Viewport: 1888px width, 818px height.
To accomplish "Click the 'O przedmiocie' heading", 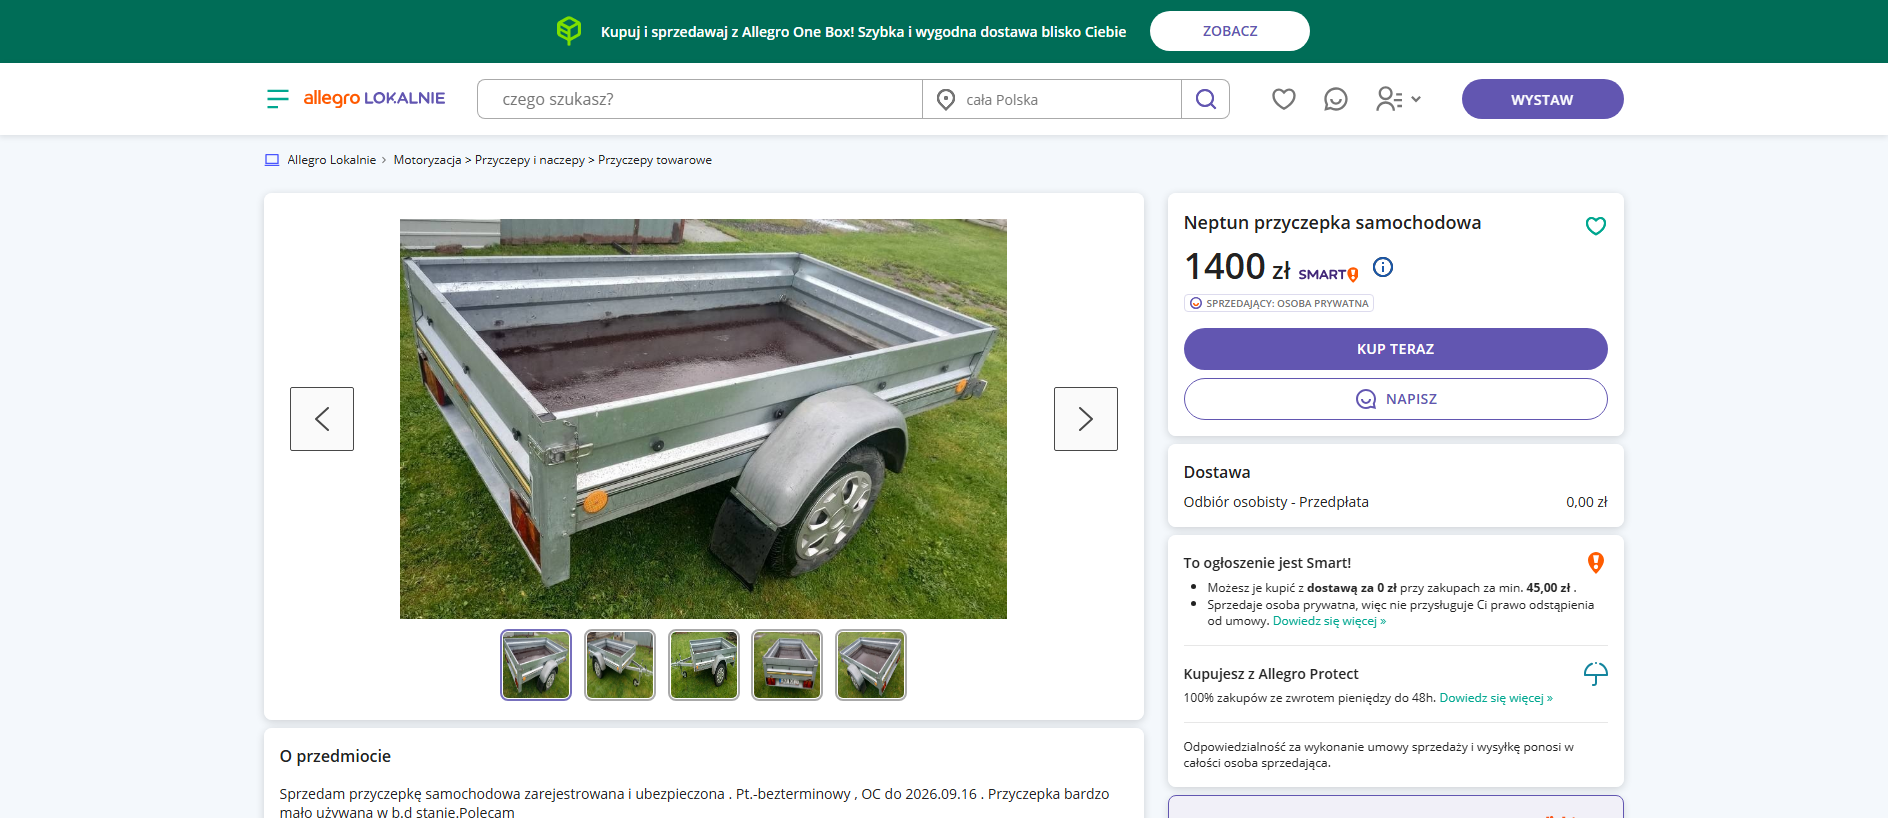I will (x=335, y=756).
